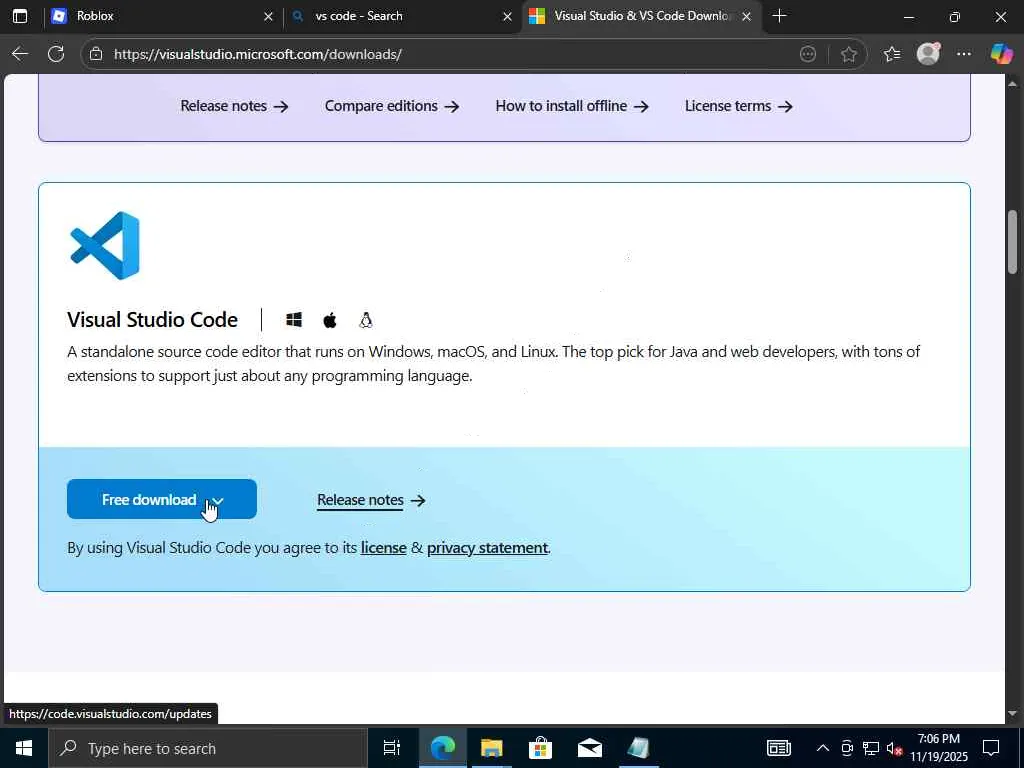
Task: Open How to install offline link
Action: tap(572, 106)
